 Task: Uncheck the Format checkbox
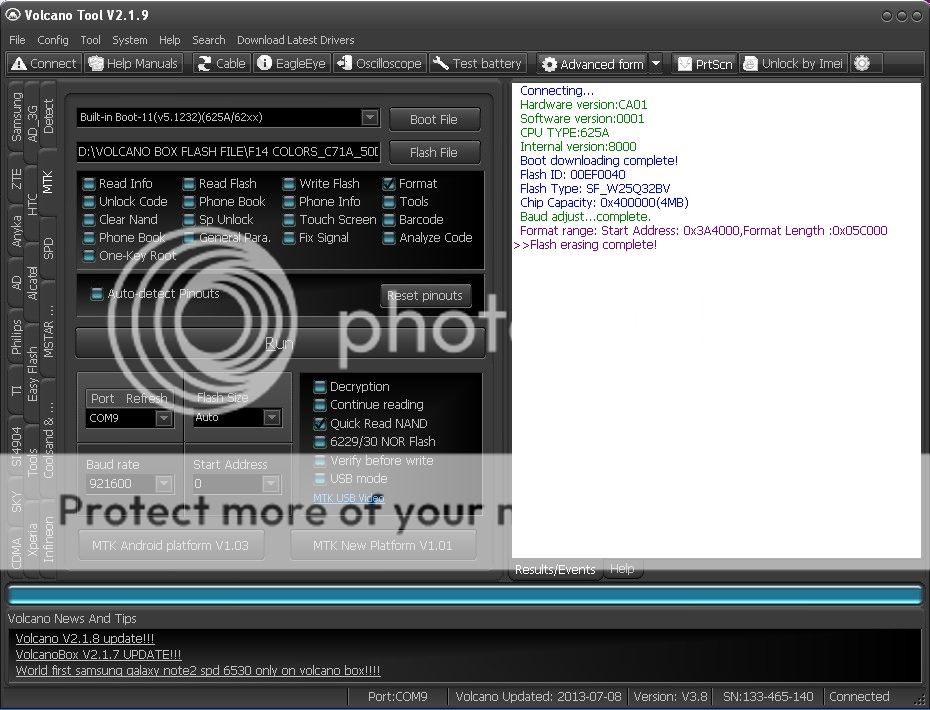pos(389,184)
